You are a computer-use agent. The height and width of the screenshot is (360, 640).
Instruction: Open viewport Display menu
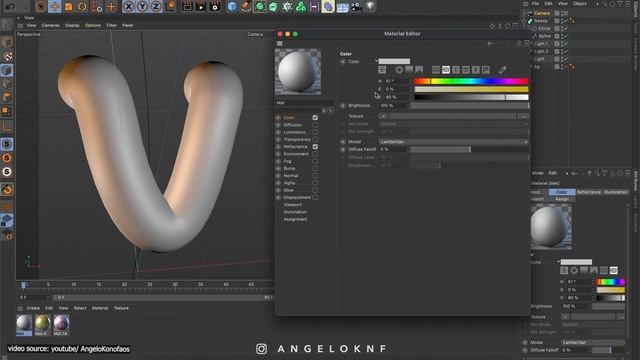pos(72,25)
